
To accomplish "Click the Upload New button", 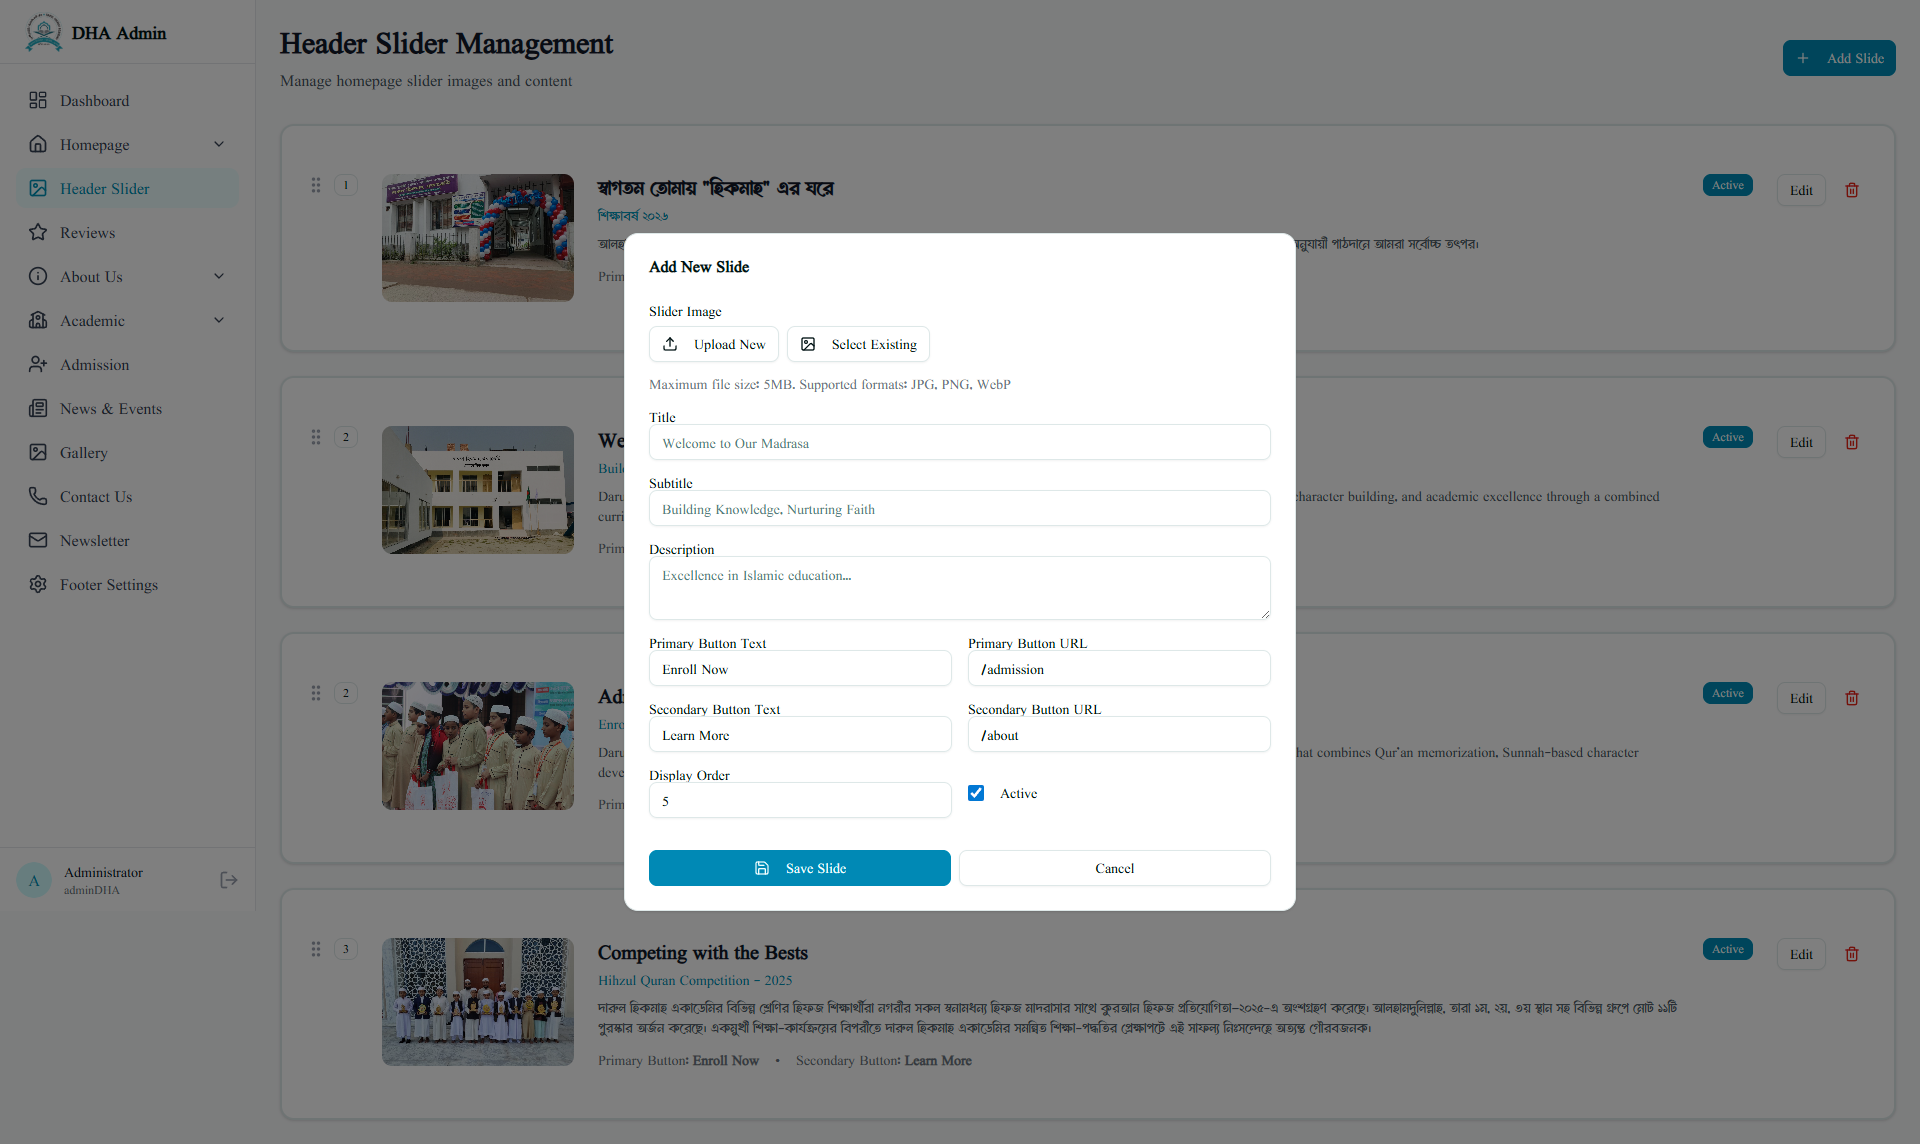I will 714,344.
